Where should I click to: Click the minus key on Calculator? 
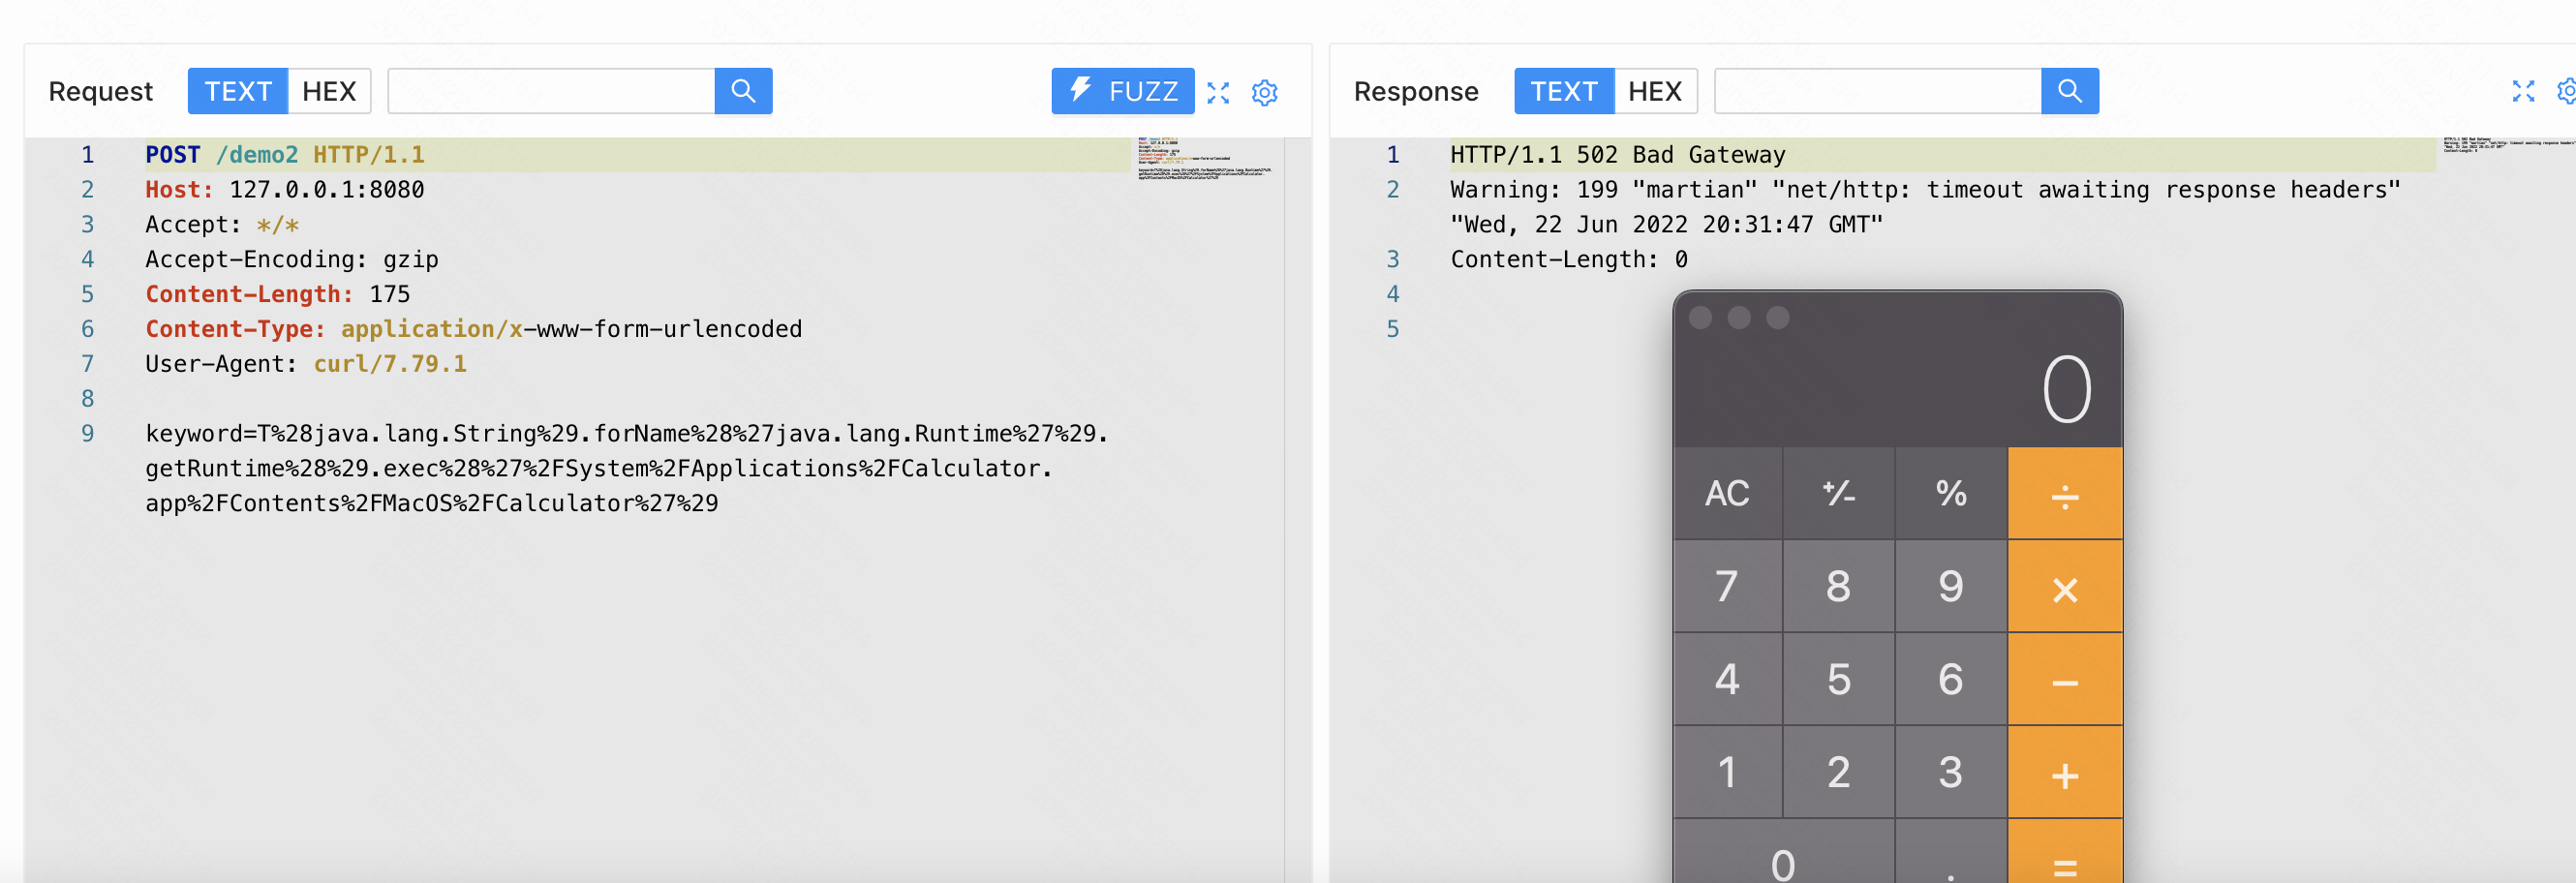2065,680
